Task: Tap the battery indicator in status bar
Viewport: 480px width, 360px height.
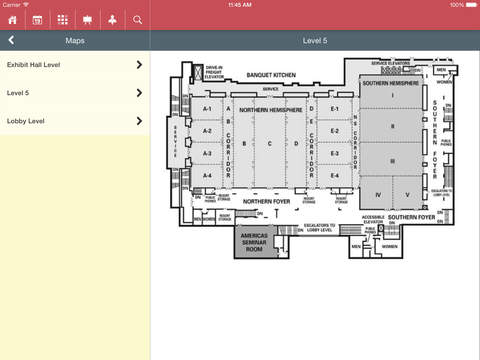Action: (x=471, y=5)
